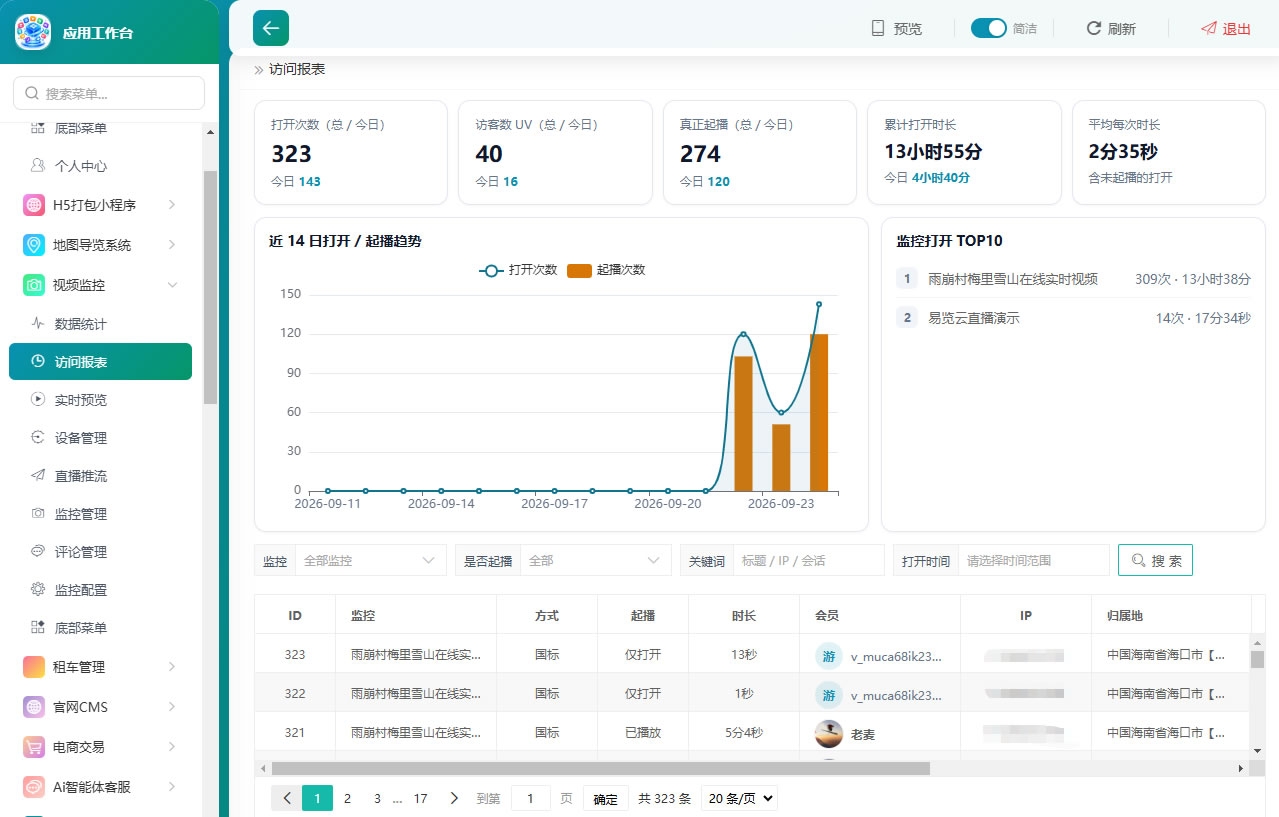Click the 电商交易 cart icon
Viewport: 1279px width, 817px height.
[34, 747]
